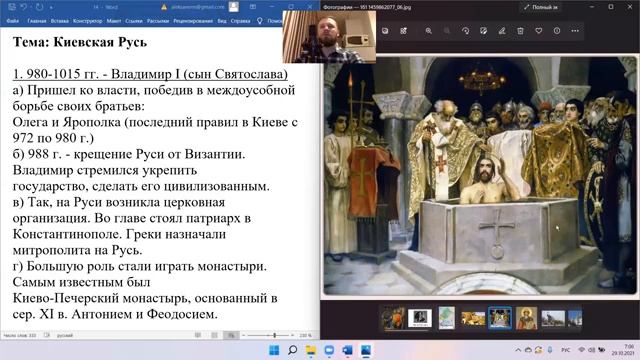Screen dimensions: 640x360
Task: Select the map thumbnail in the filmstrip
Action: [x=447, y=318]
